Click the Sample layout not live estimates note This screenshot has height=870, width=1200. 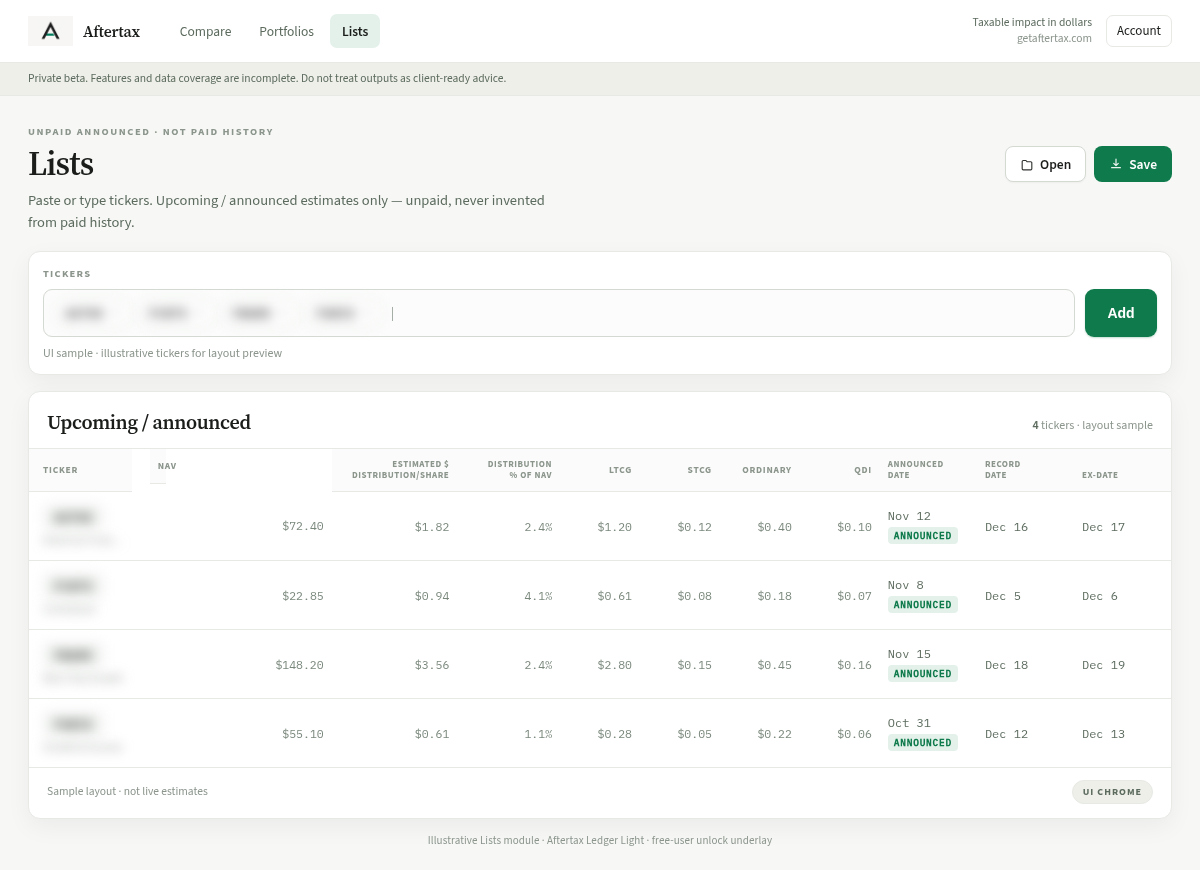tap(128, 791)
